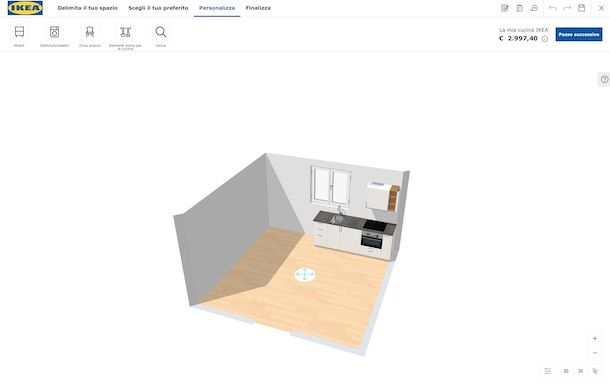Click the 'La mia cucina IKEA' label
The image size is (610, 384).
(524, 30)
